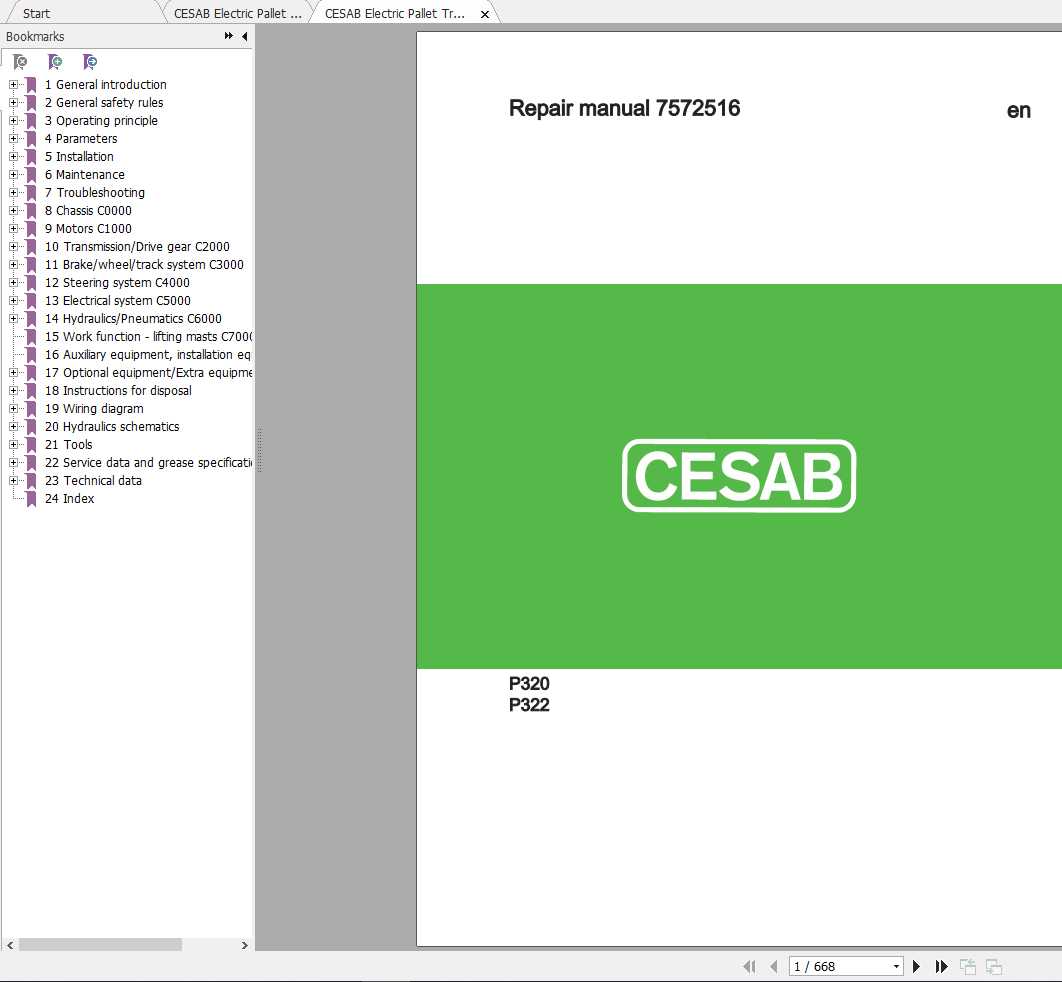Expand all bookmarks with double-arrow icon
The height and width of the screenshot is (982, 1062).
229,36
